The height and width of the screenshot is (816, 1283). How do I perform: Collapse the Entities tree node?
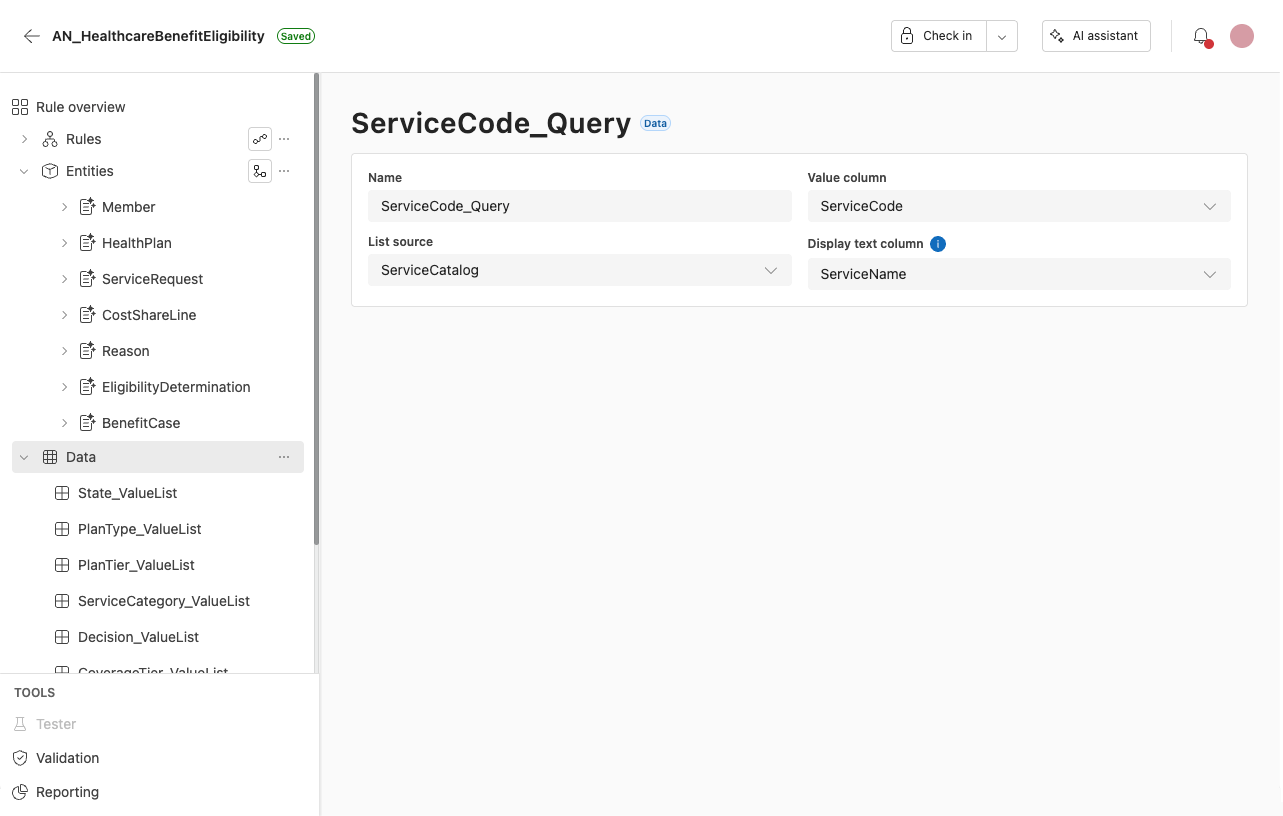tap(24, 171)
